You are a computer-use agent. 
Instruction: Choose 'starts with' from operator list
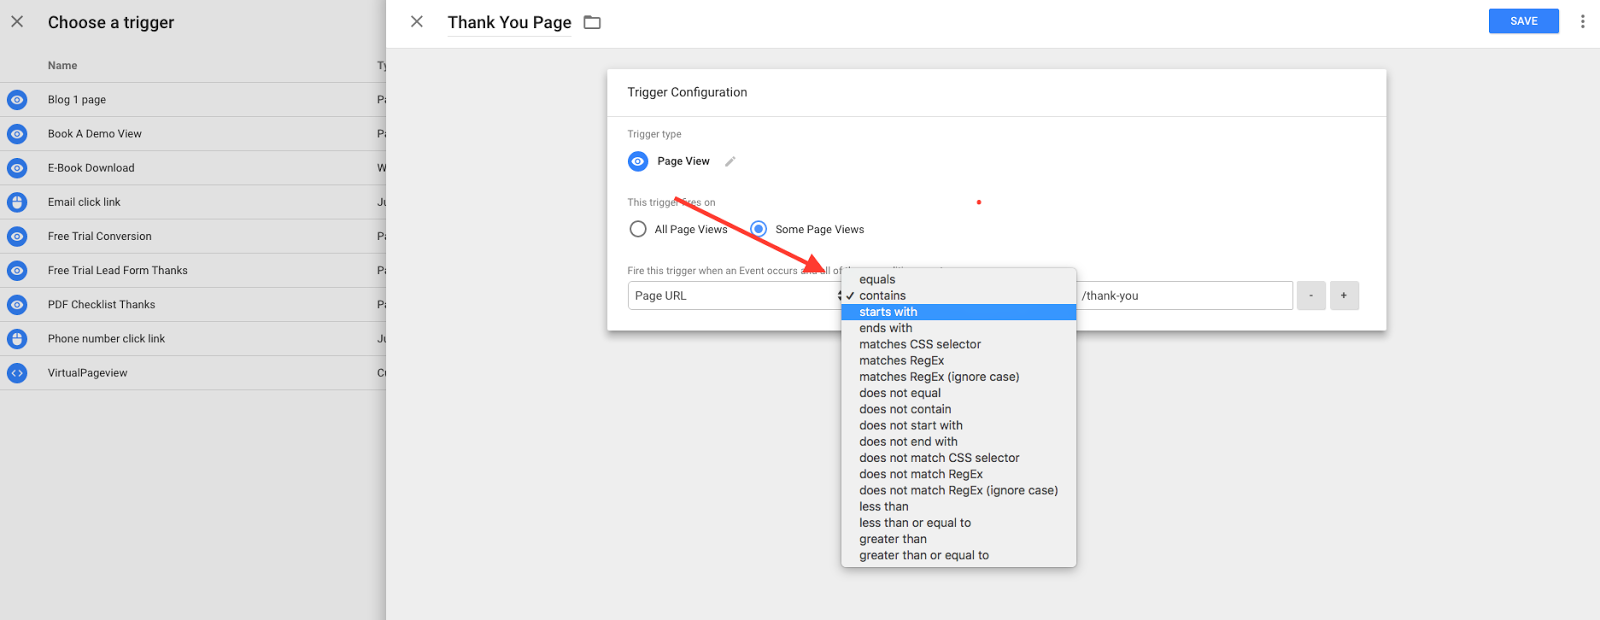[959, 312]
